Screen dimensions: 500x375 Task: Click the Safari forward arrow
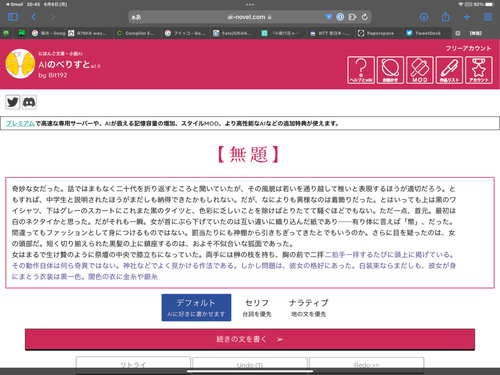pos(53,17)
